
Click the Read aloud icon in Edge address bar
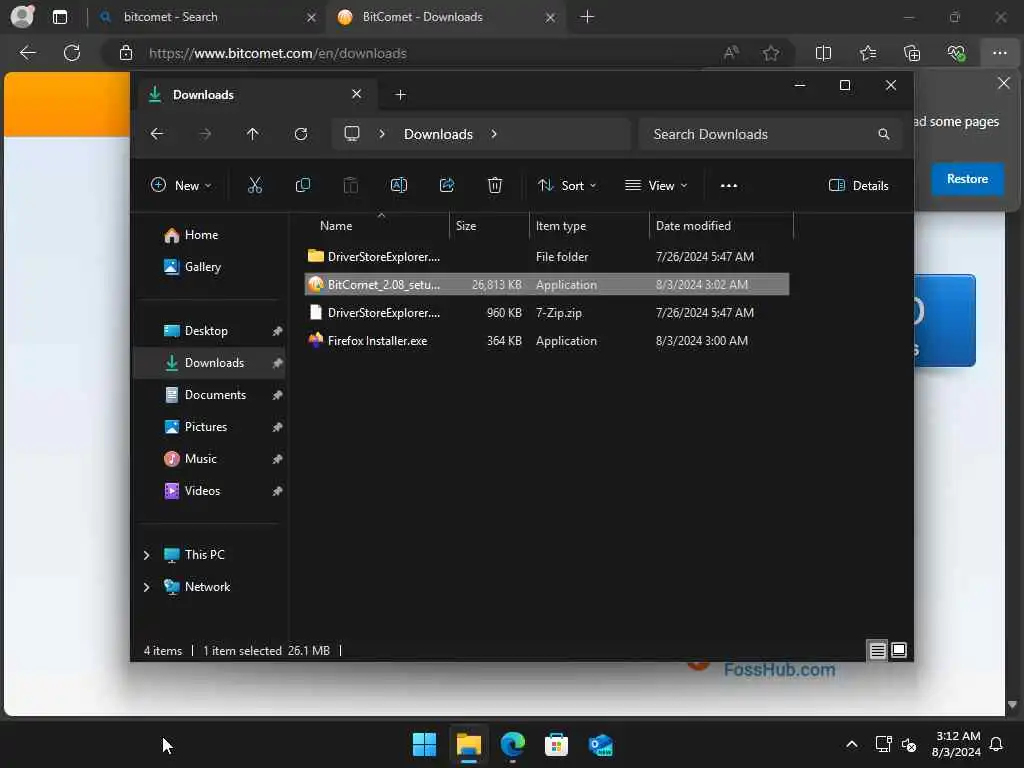click(731, 53)
